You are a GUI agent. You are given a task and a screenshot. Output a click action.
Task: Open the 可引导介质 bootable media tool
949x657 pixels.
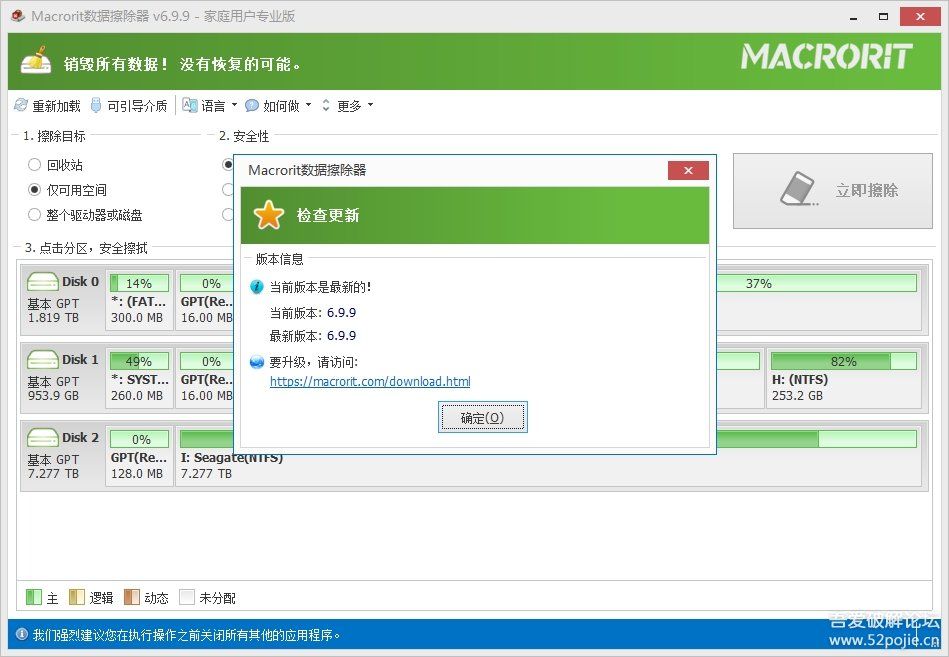[129, 106]
